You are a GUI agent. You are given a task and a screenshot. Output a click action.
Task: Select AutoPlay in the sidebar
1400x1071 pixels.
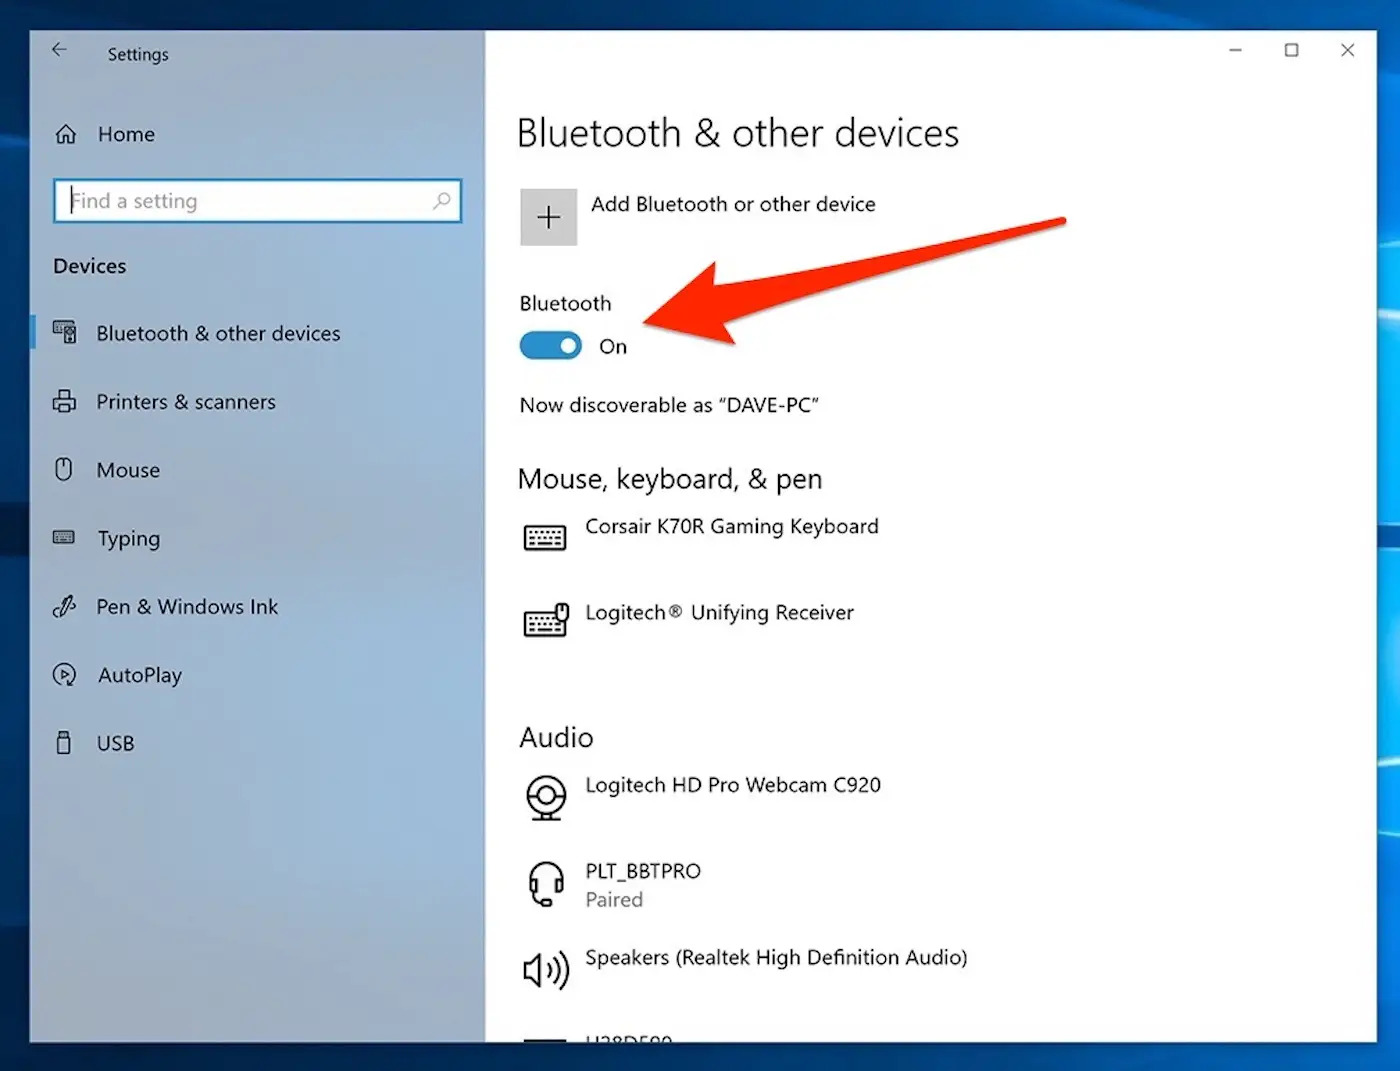tap(139, 675)
